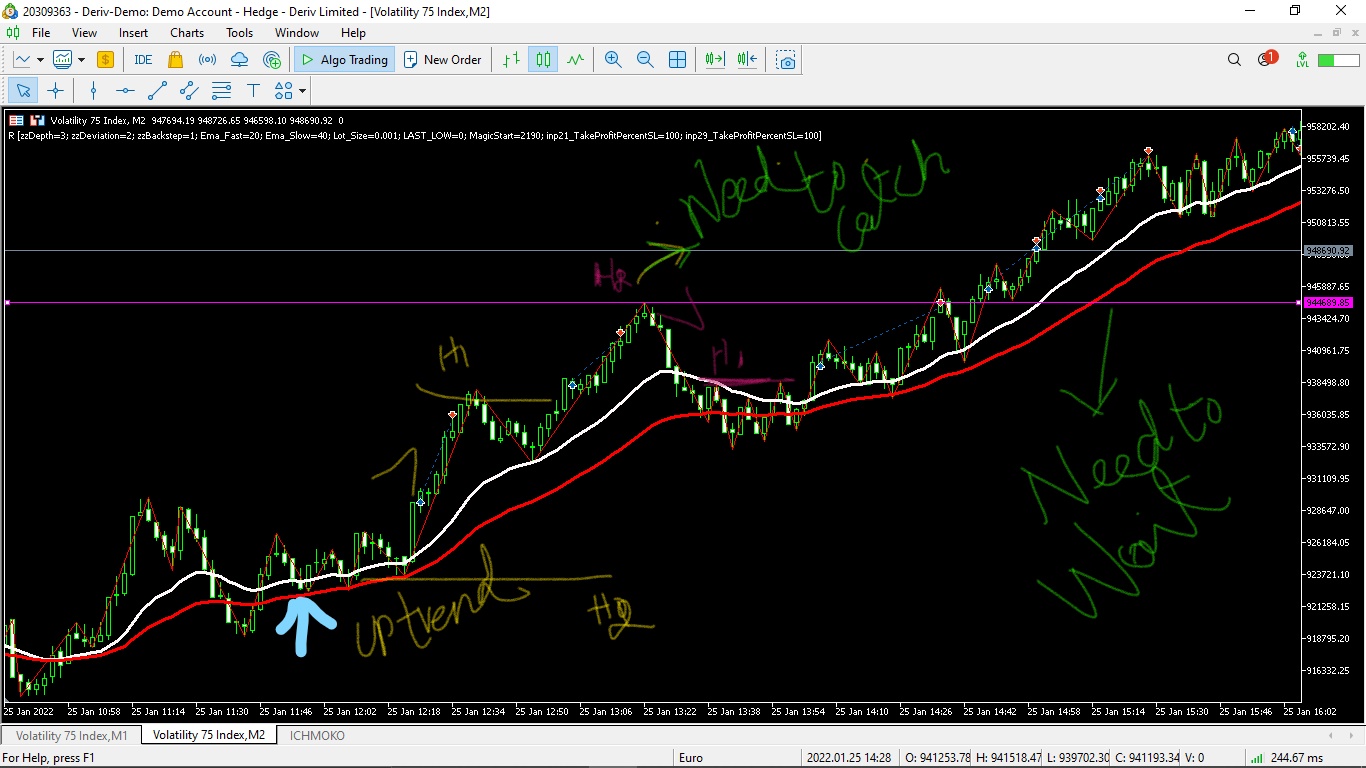Switch chart to line chart mode
Viewport: 1366px width, 768px height.
coord(575,60)
